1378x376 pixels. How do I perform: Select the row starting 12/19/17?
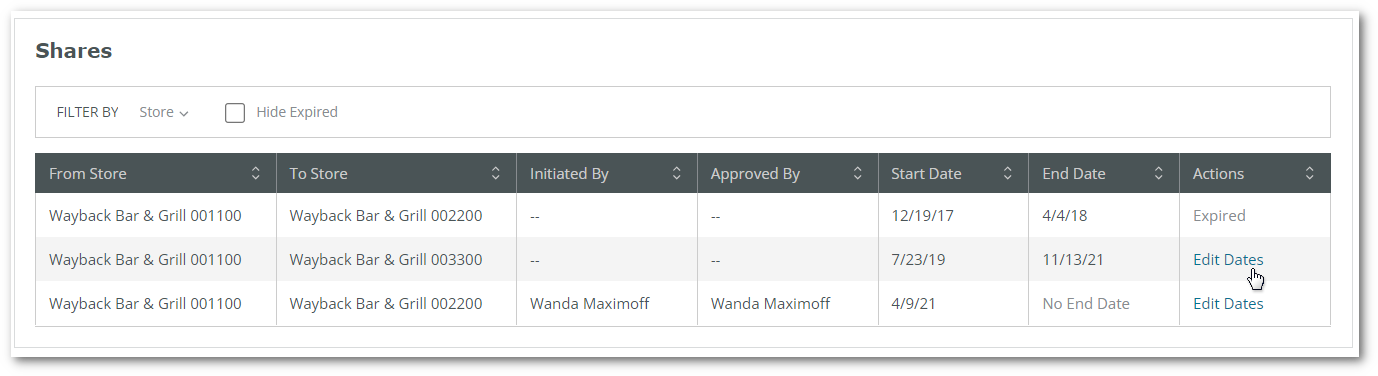[682, 215]
